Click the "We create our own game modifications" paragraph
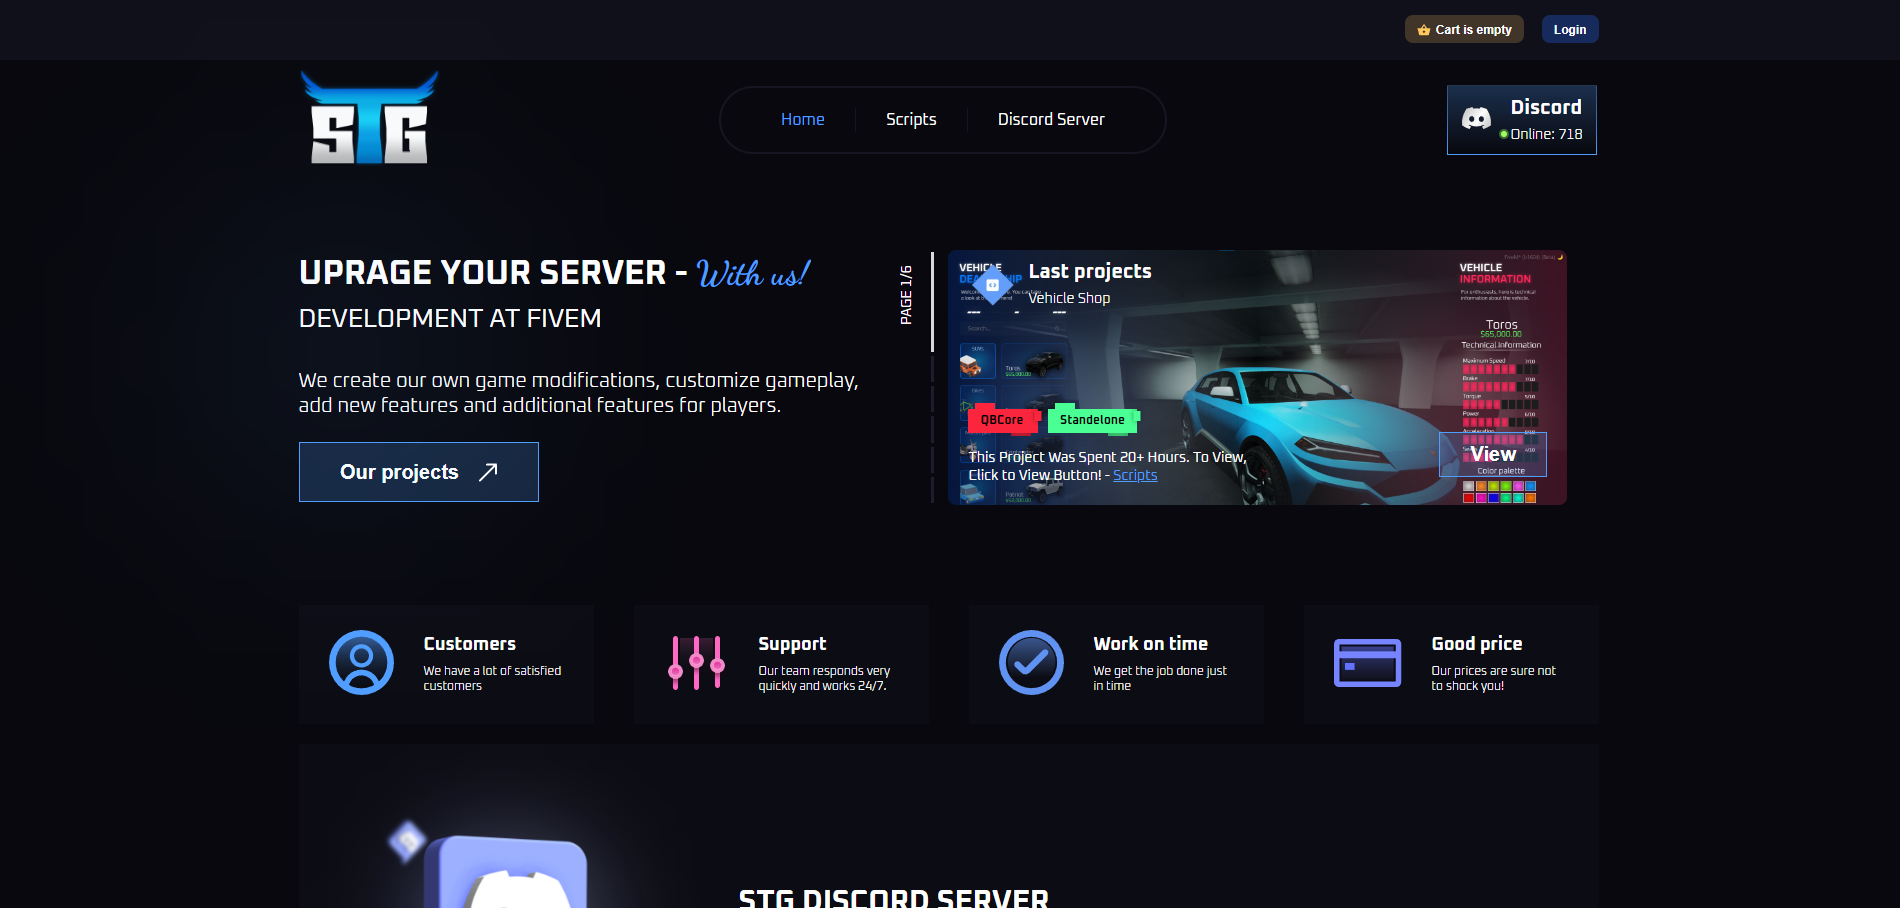 click(578, 392)
